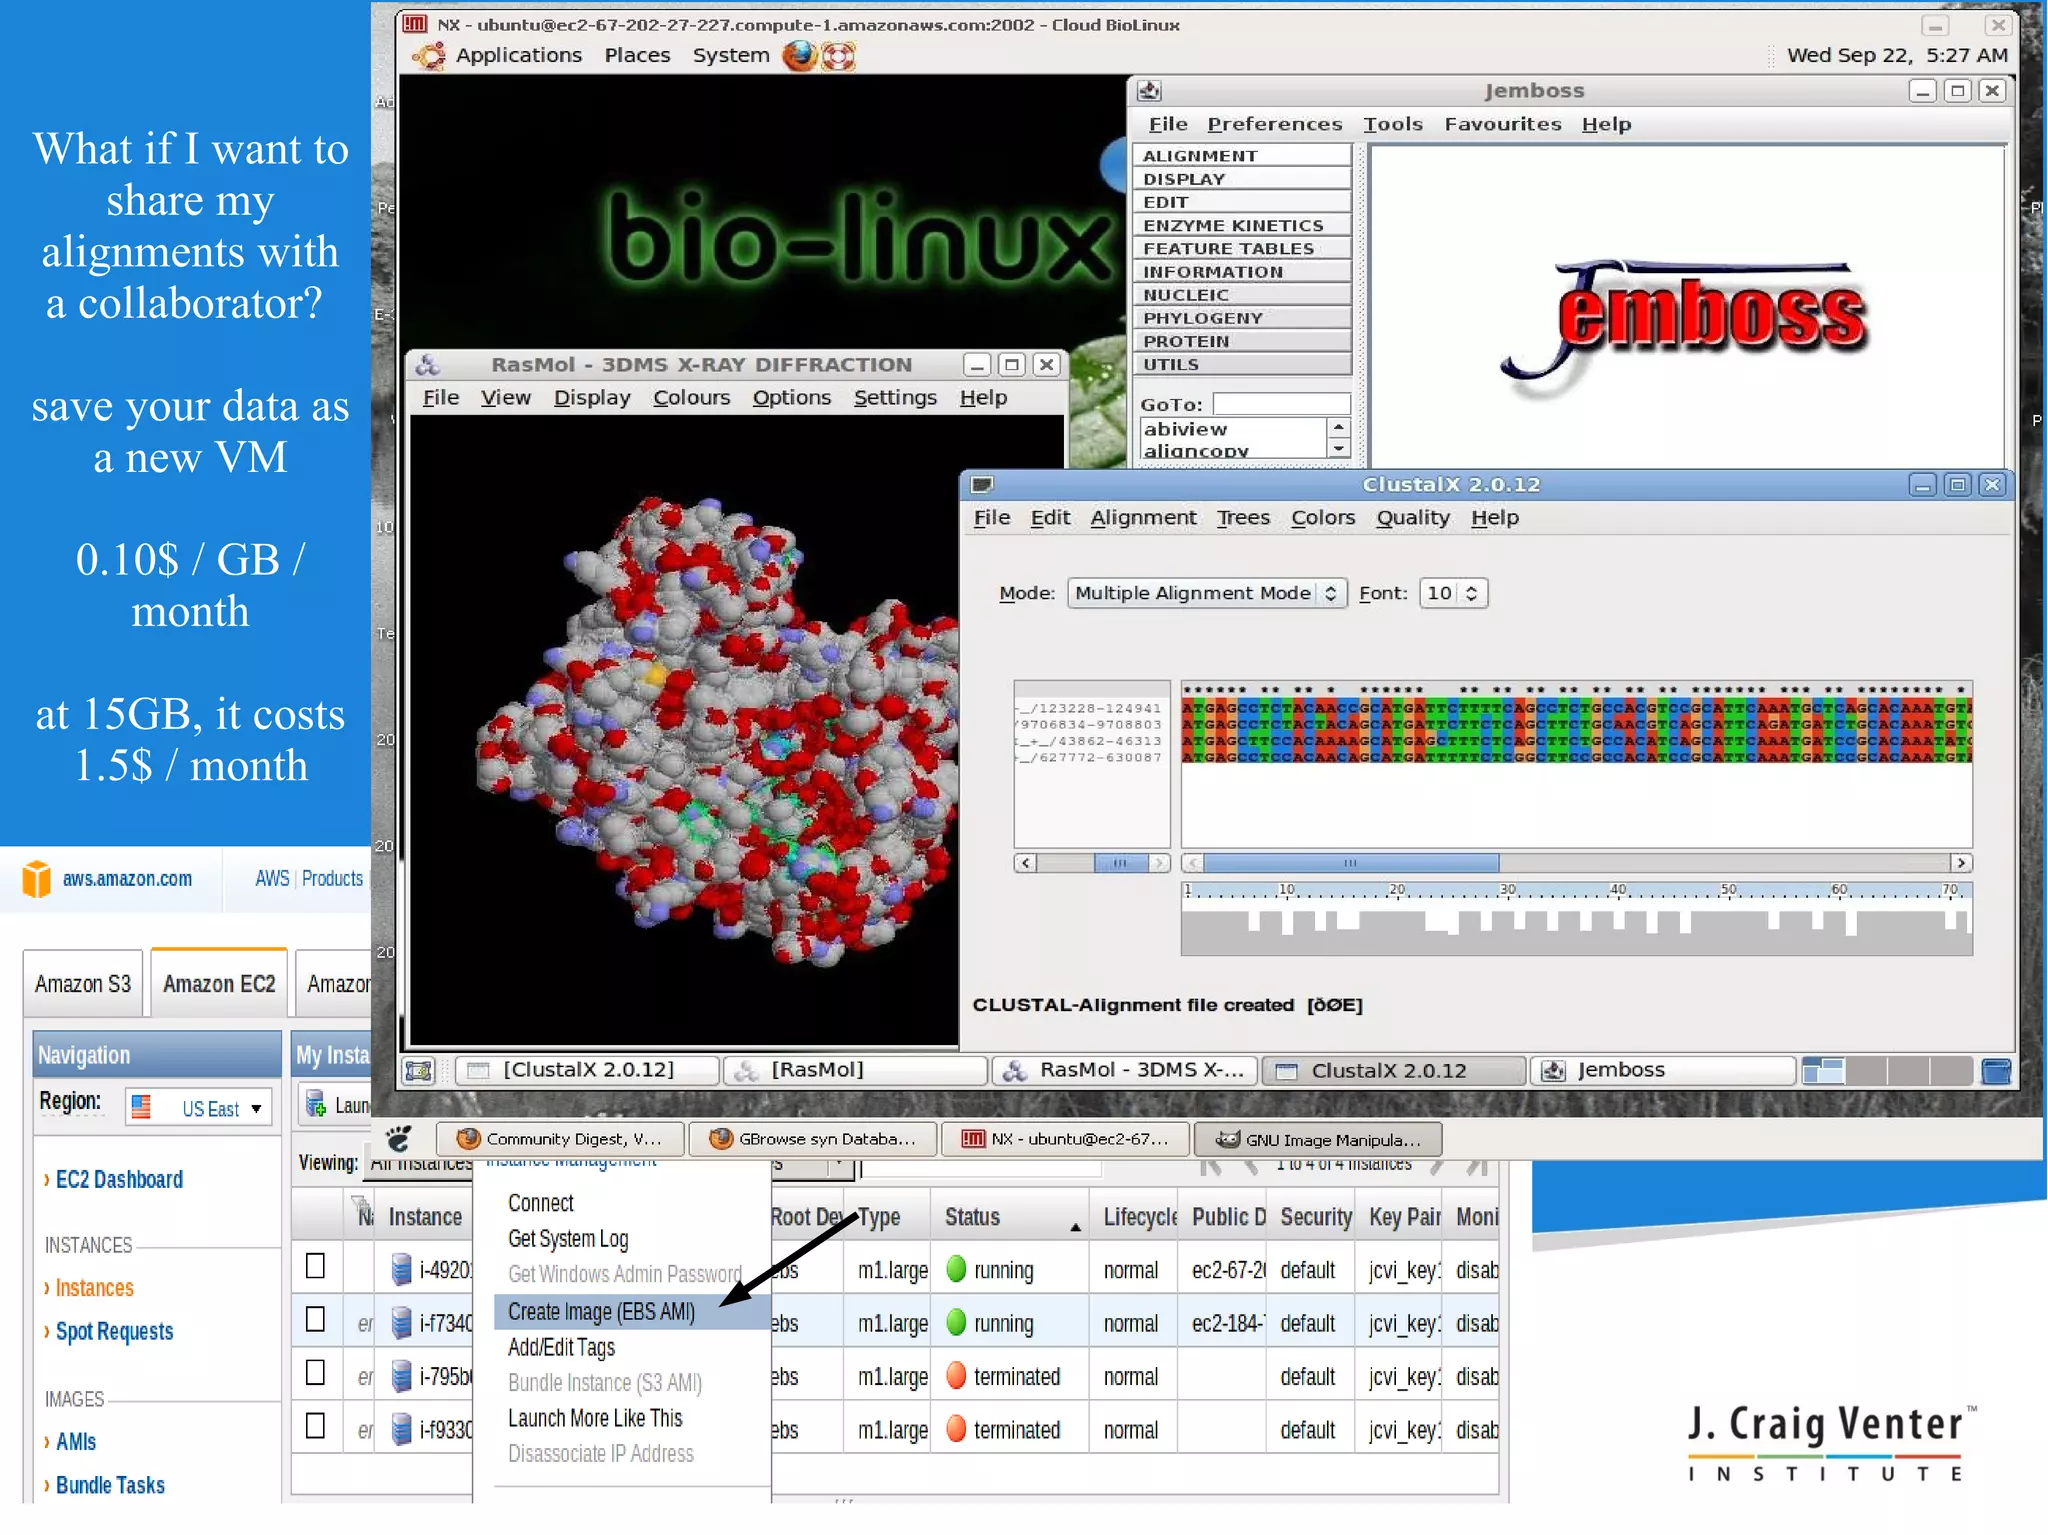Screen dimensions: 2048x1535
Task: Click the Ubuntu logo beside Applications menu
Action: [430, 55]
